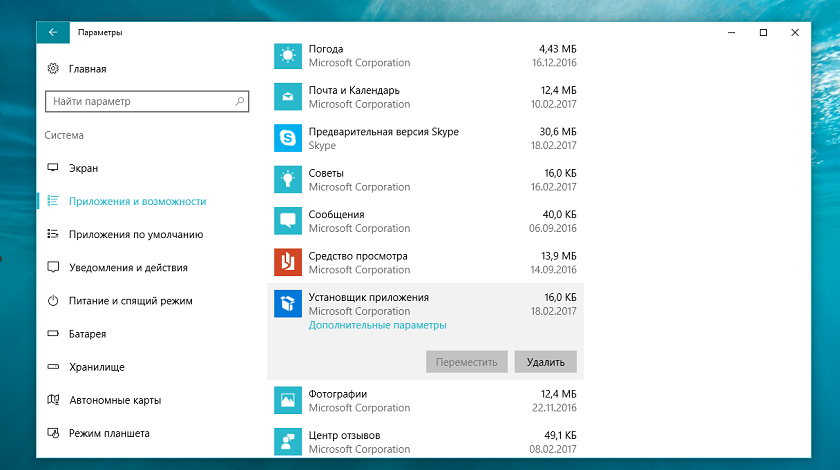Open Питание и спящий режим section
The width and height of the screenshot is (840, 470).
(x=130, y=301)
